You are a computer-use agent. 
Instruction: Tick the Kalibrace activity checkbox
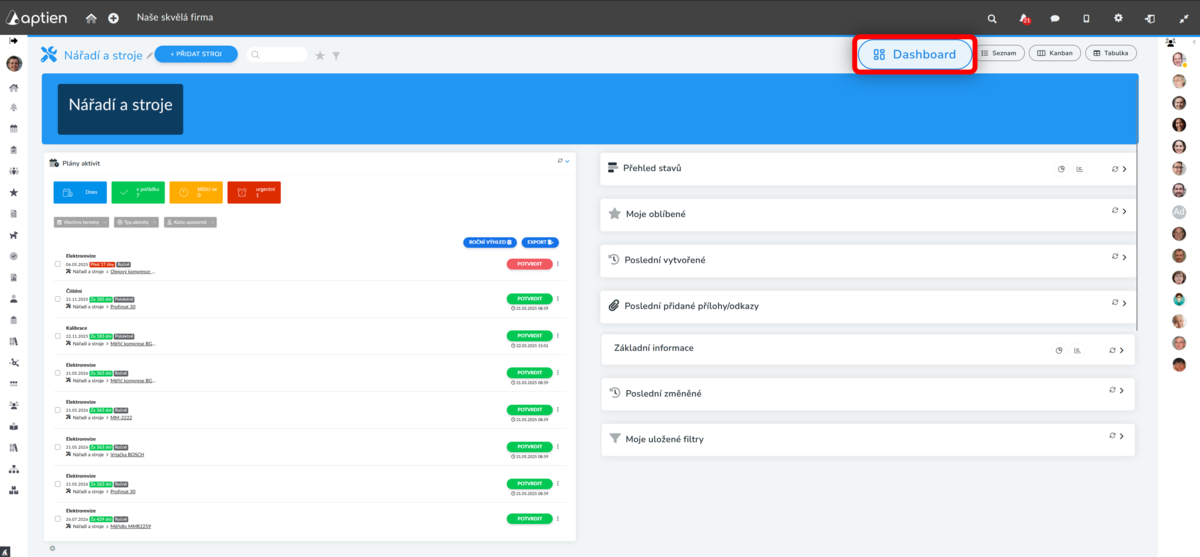(58, 335)
